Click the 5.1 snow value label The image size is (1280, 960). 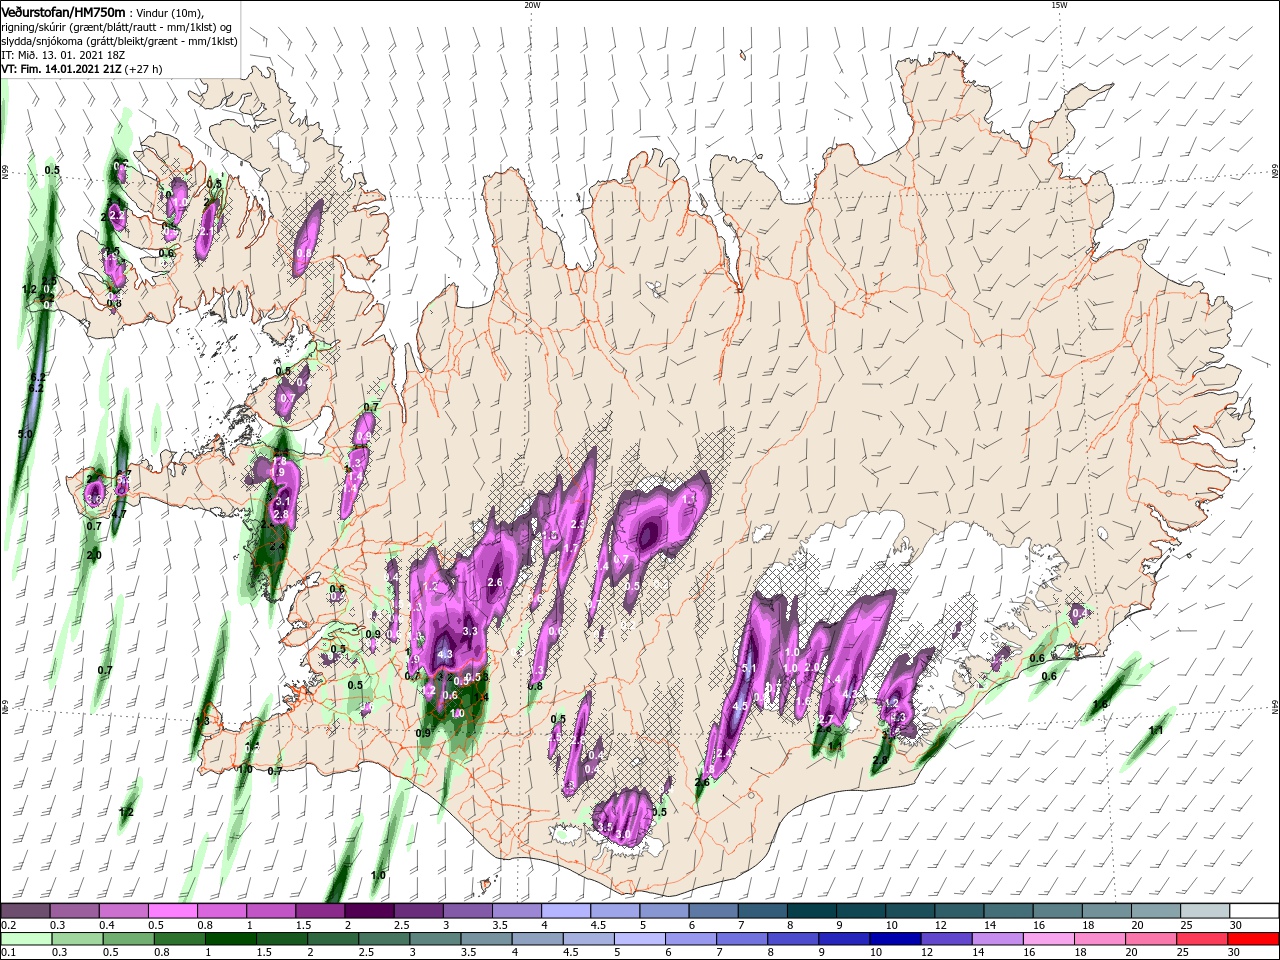[747, 668]
